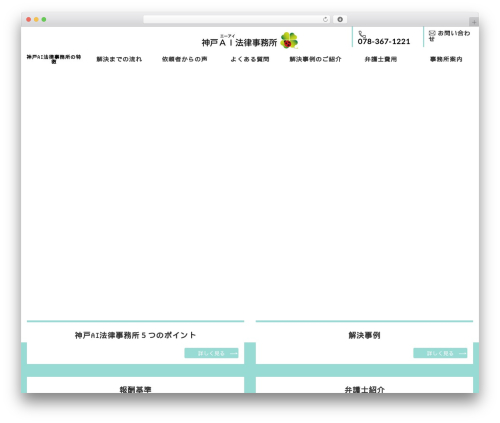
Task: Click 詳しく見る under 5つのポイント
Action: 211,353
